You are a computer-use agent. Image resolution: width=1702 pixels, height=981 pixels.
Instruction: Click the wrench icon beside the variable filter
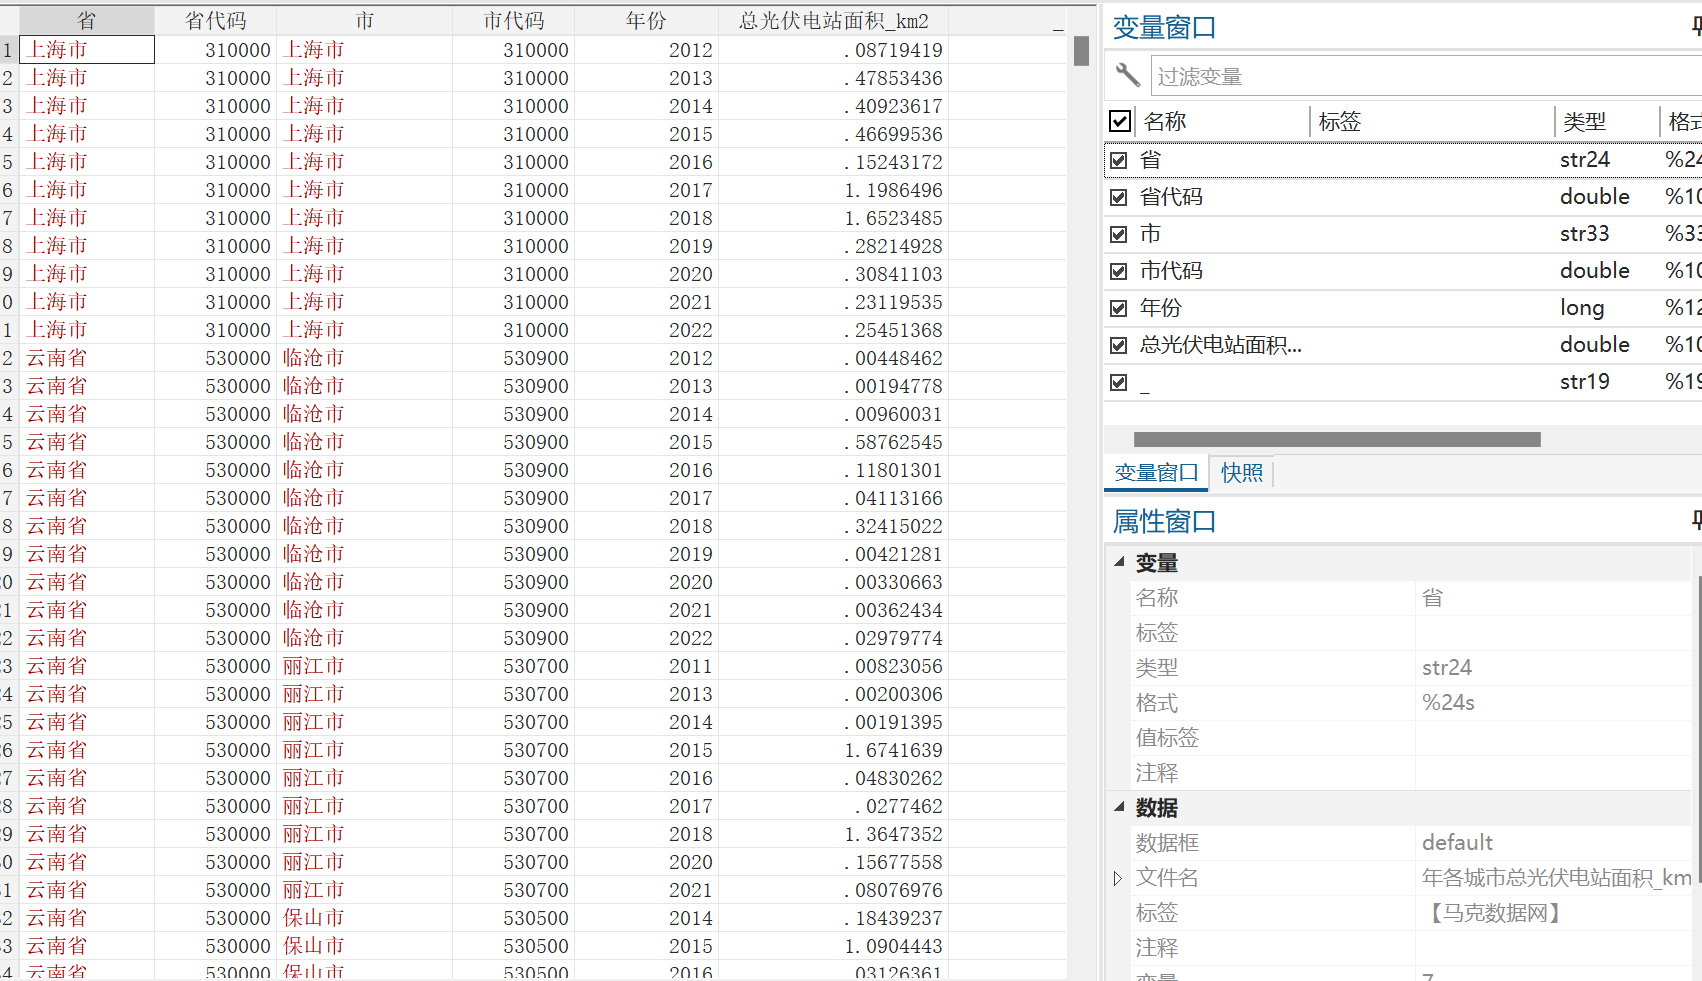(x=1127, y=75)
